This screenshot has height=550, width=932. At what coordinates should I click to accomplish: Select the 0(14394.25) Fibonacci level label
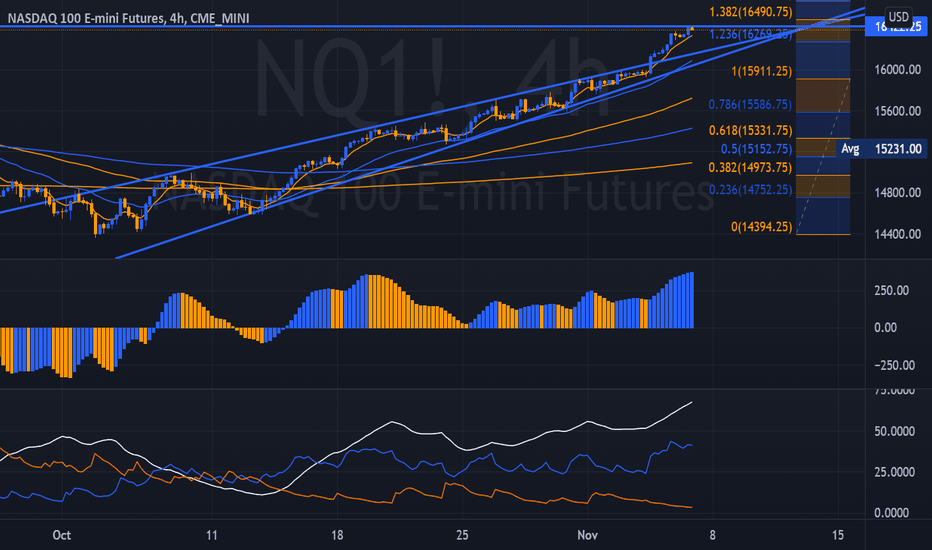[761, 227]
